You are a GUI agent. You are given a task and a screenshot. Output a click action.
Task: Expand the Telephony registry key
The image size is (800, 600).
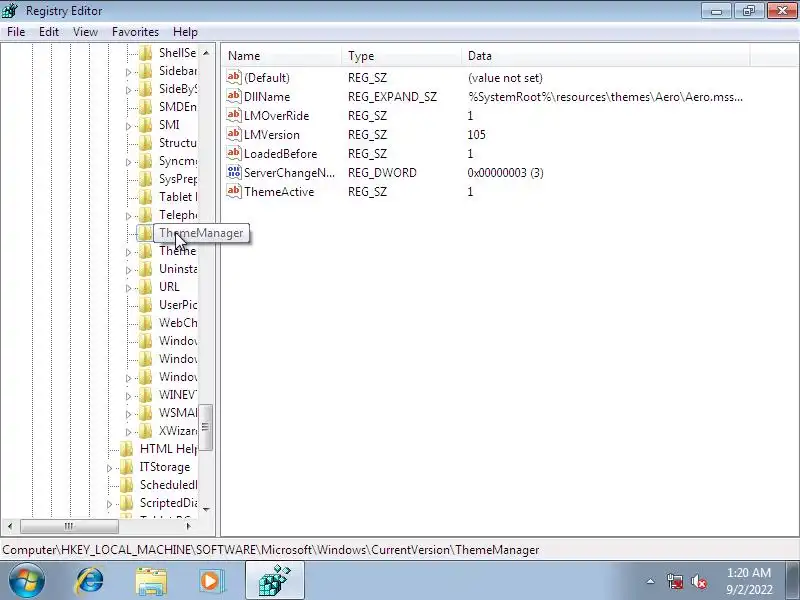tap(129, 216)
